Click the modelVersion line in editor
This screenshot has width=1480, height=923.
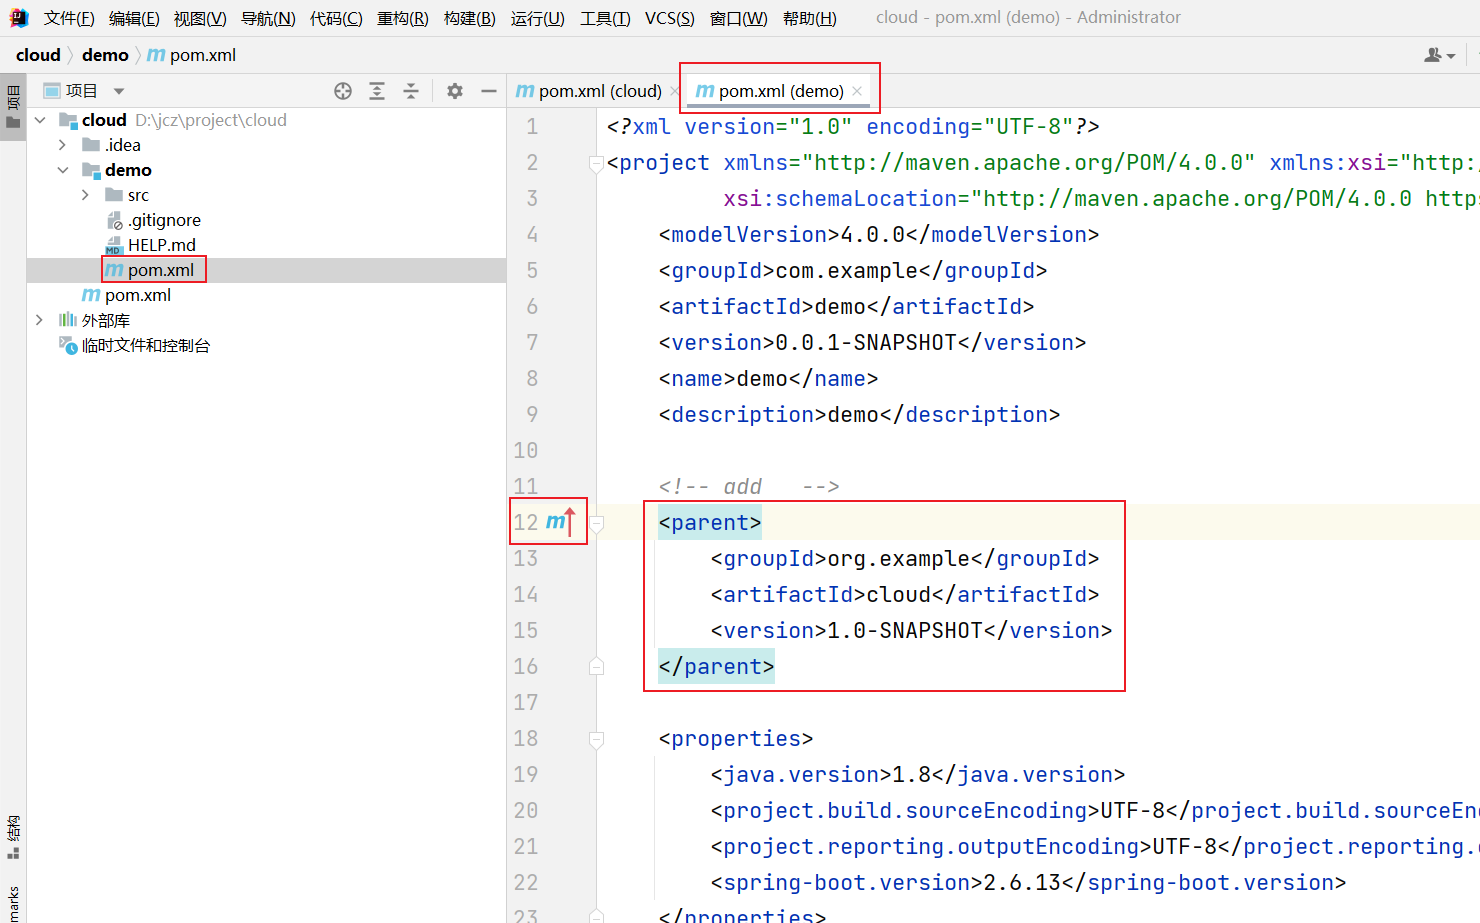[879, 235]
